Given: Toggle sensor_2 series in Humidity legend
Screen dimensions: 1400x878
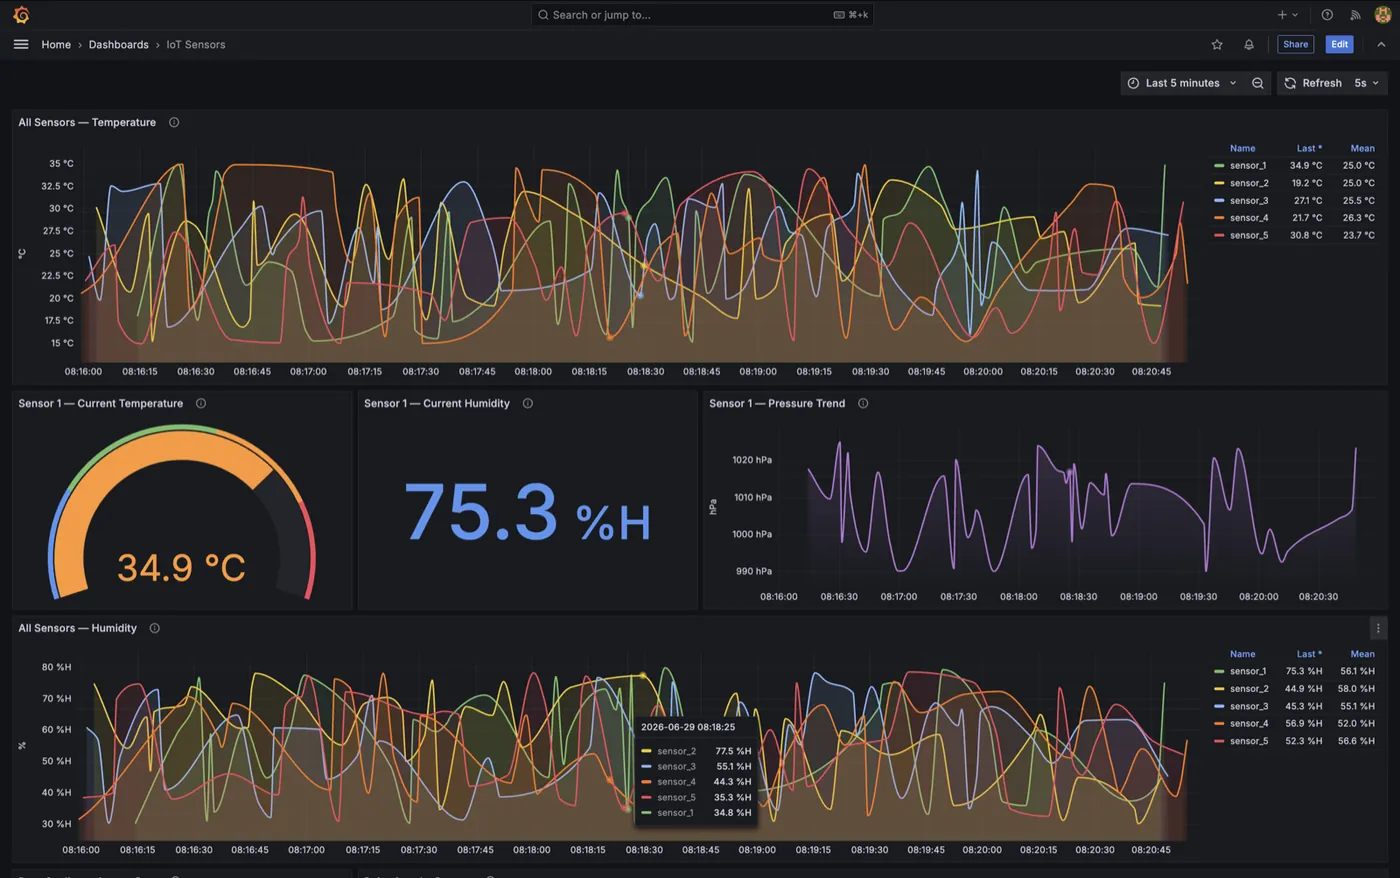Looking at the screenshot, I should click(x=1249, y=689).
